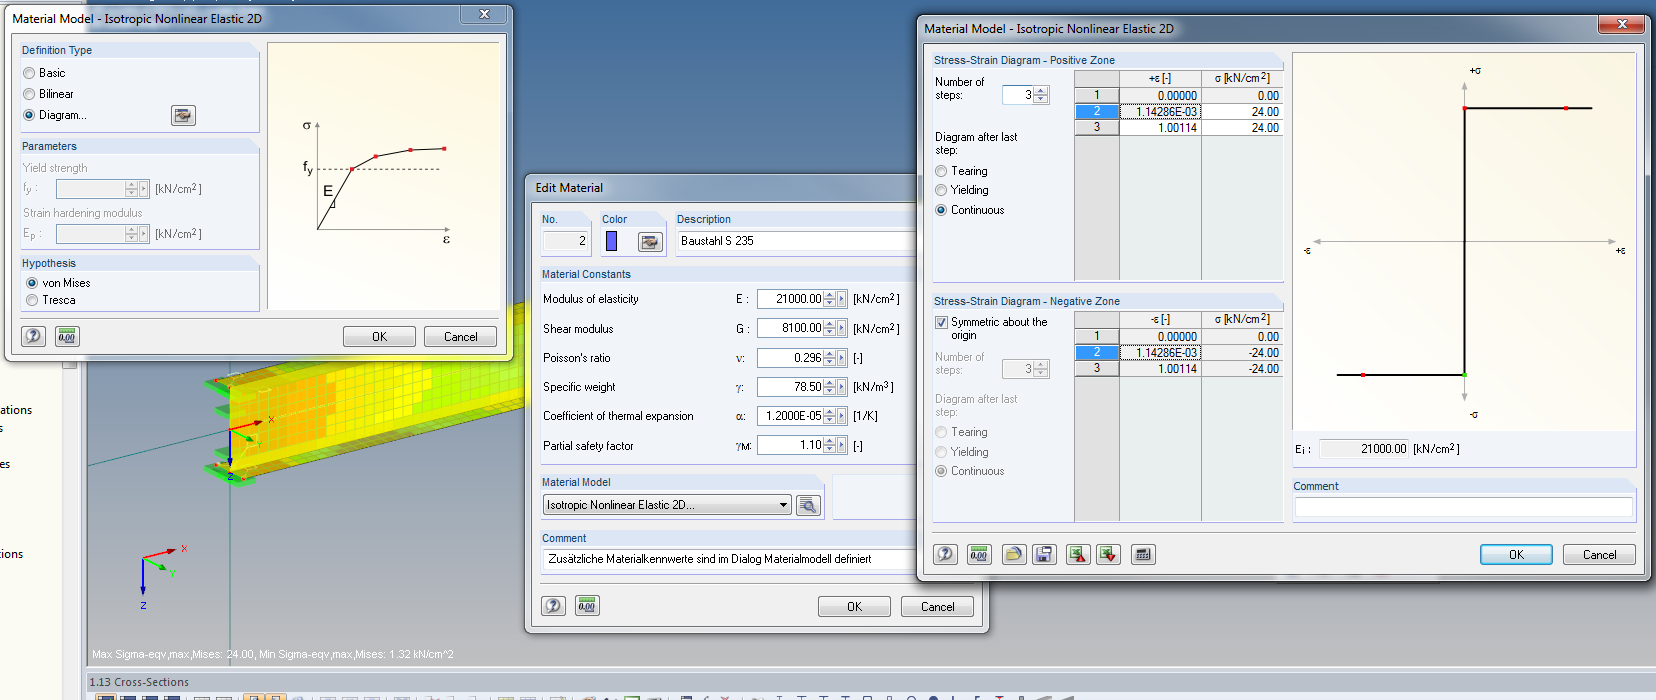Close the Definition Type dialog
The width and height of the screenshot is (1656, 700).
484,14
